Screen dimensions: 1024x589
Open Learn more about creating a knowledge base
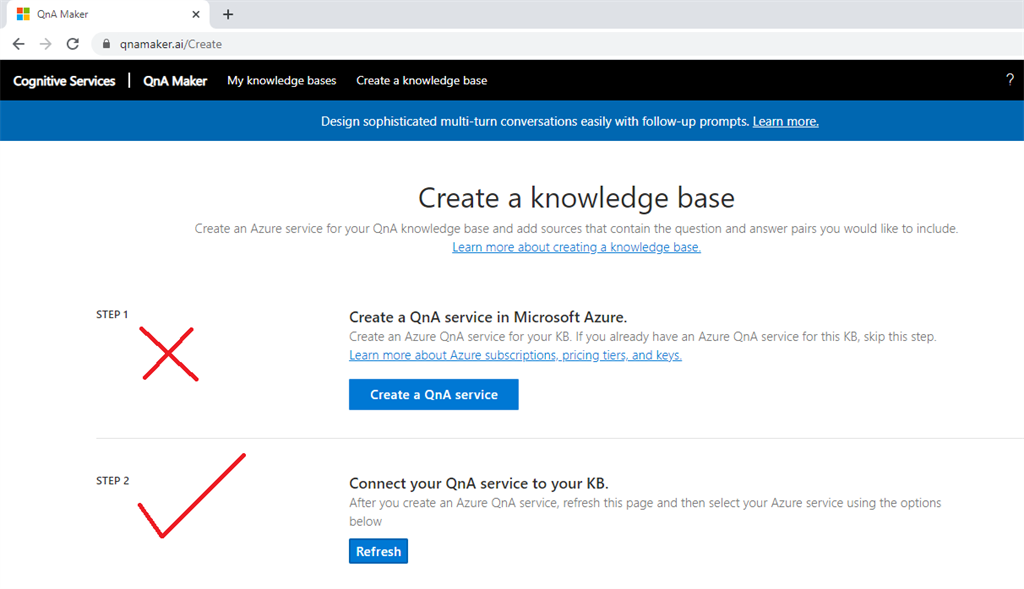click(x=576, y=247)
